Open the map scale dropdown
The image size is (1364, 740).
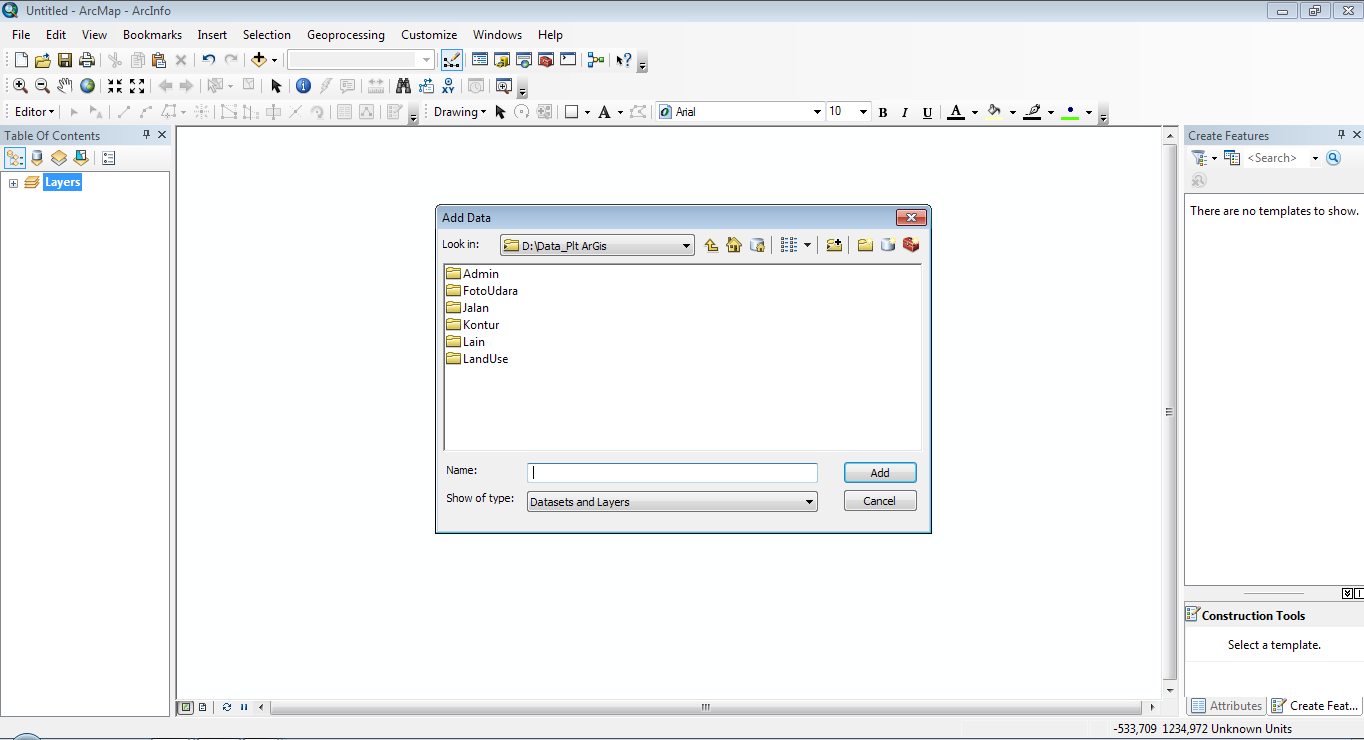pos(428,60)
